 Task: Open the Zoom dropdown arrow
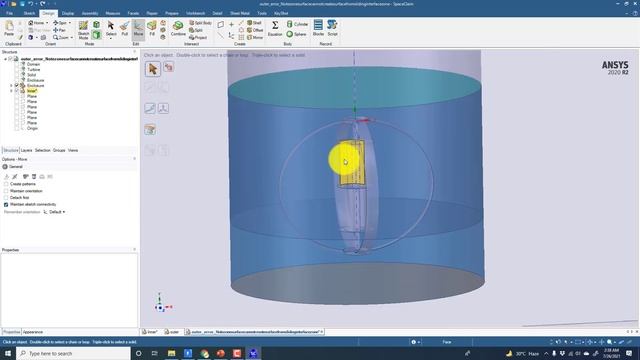(x=71, y=38)
